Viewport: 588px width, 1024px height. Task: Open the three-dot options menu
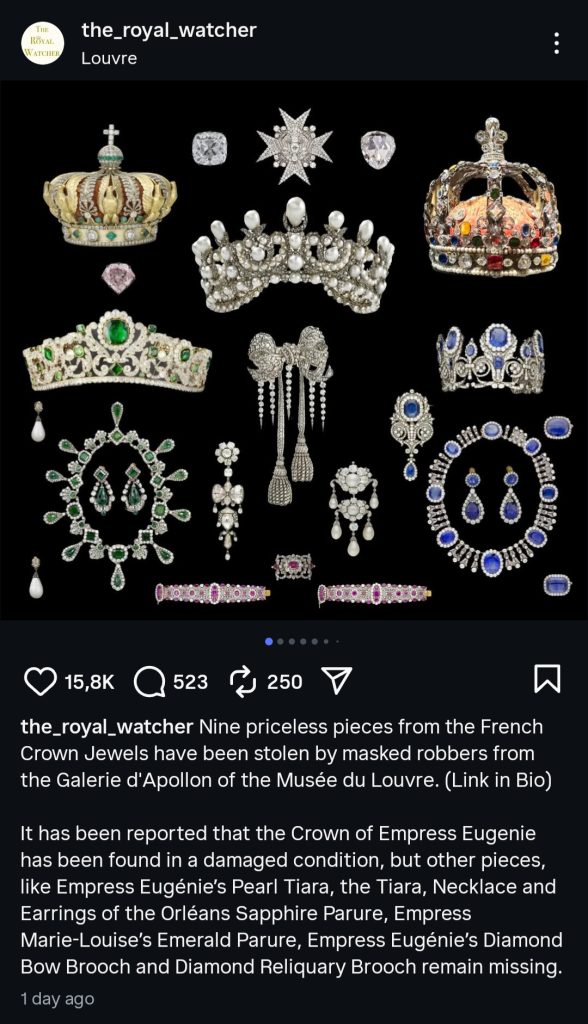coord(557,43)
